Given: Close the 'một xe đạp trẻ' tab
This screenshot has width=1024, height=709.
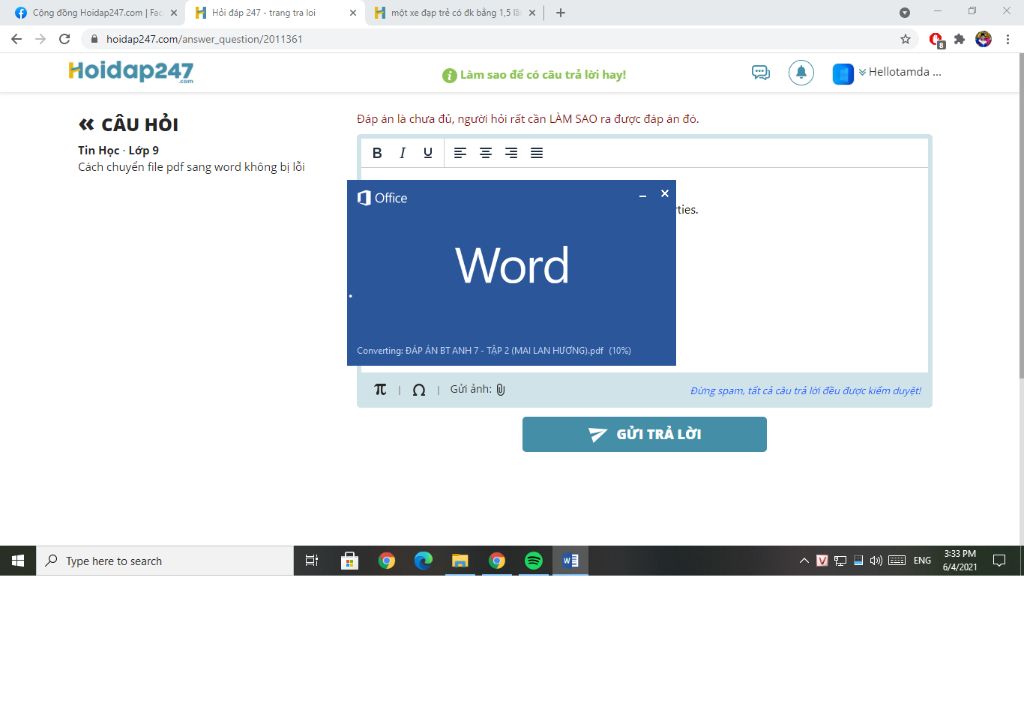Looking at the screenshot, I should pos(532,12).
